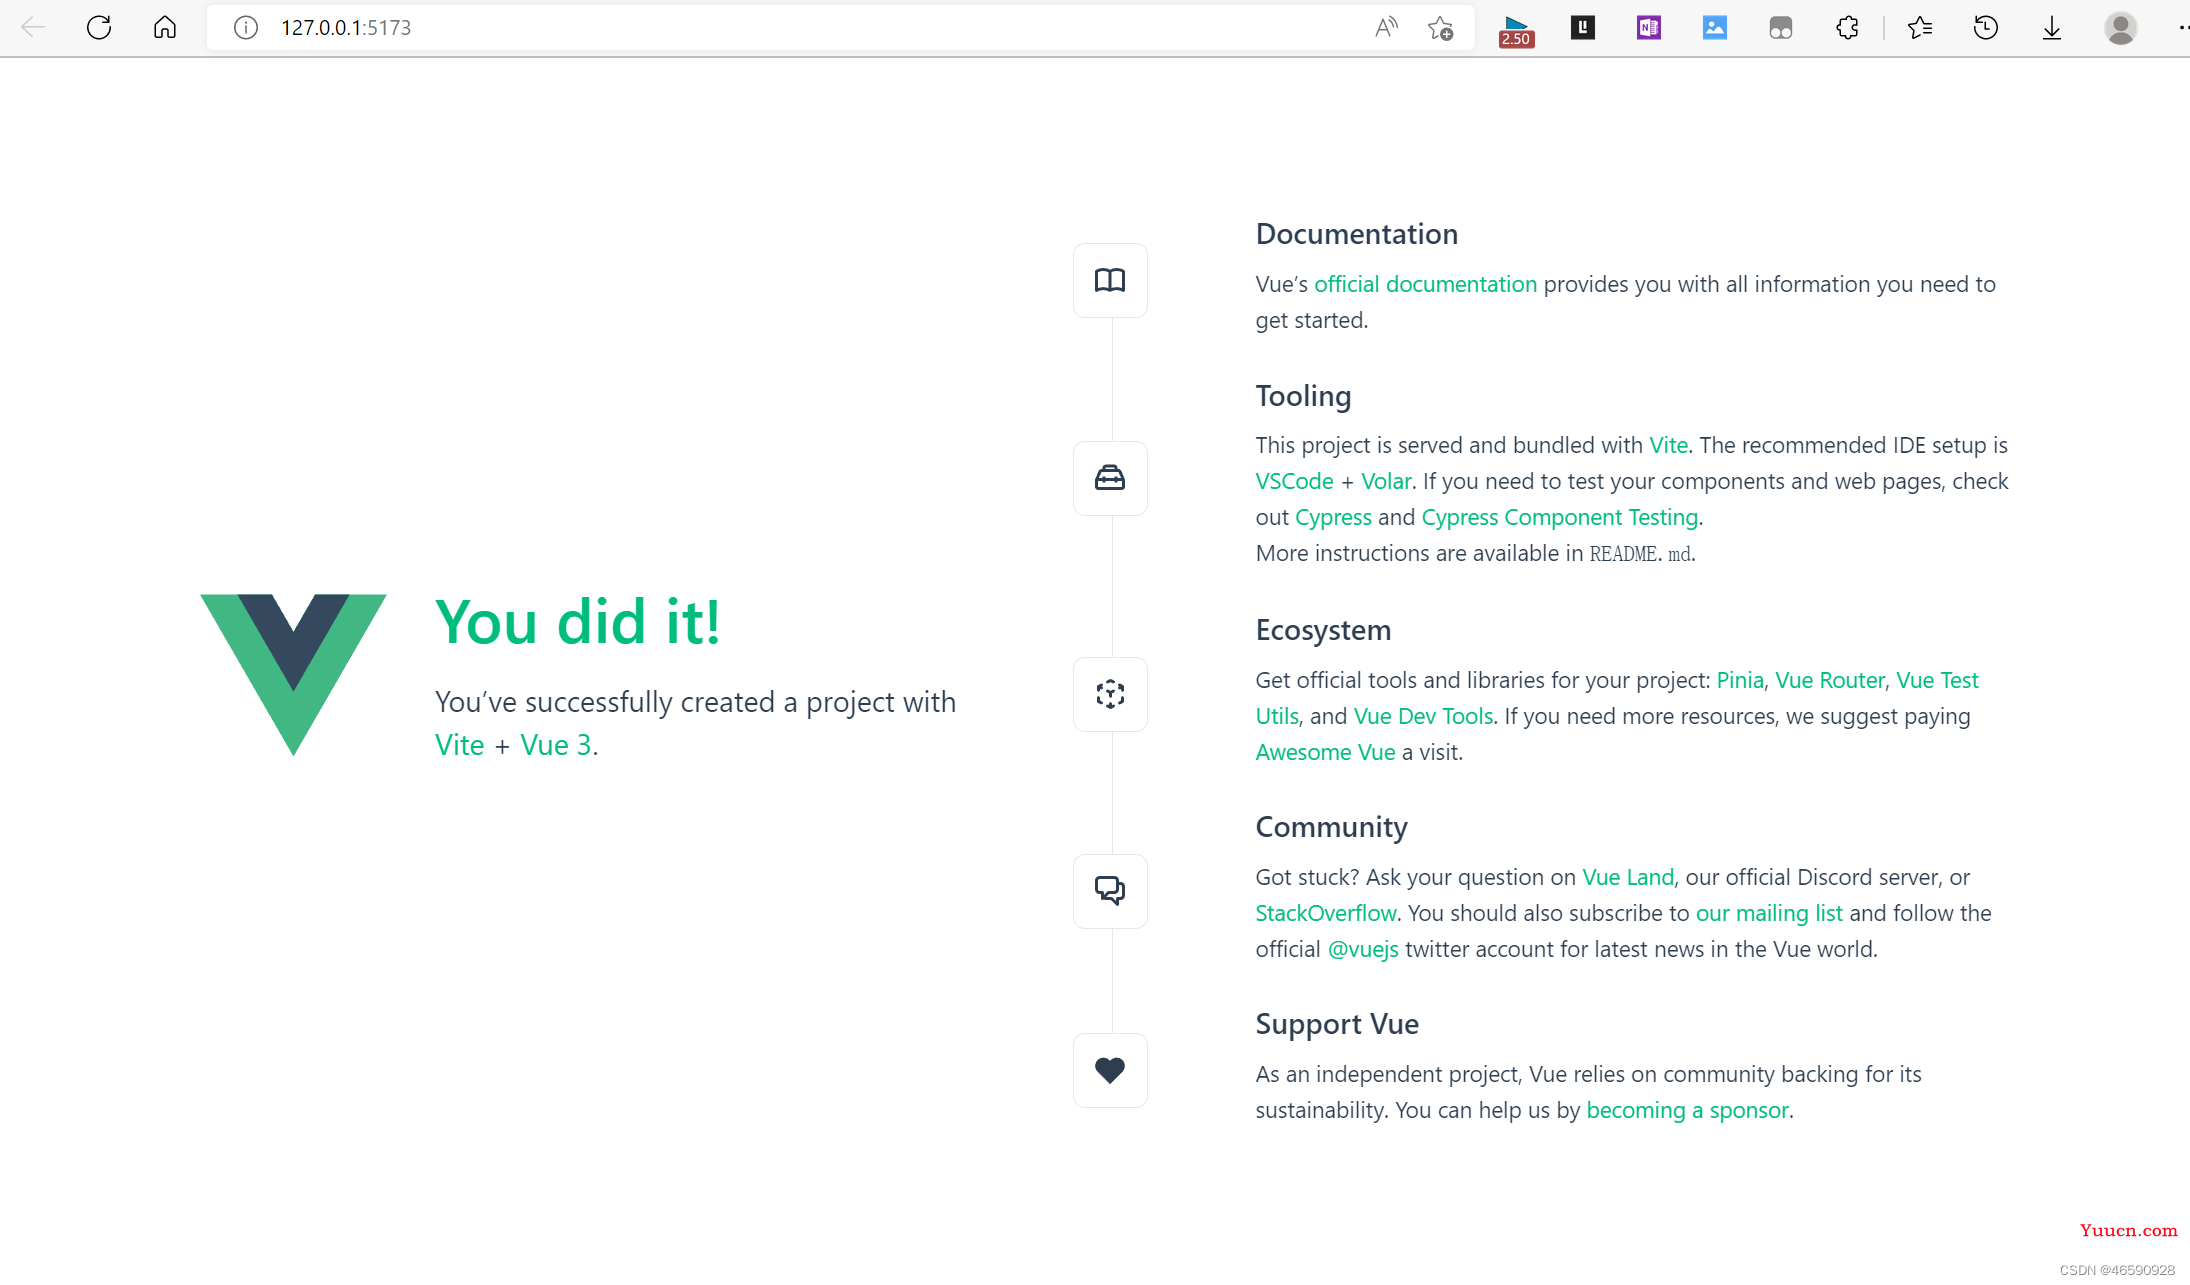This screenshot has height=1285, width=2190.
Task: Open the Vue Router link
Action: click(x=1830, y=680)
